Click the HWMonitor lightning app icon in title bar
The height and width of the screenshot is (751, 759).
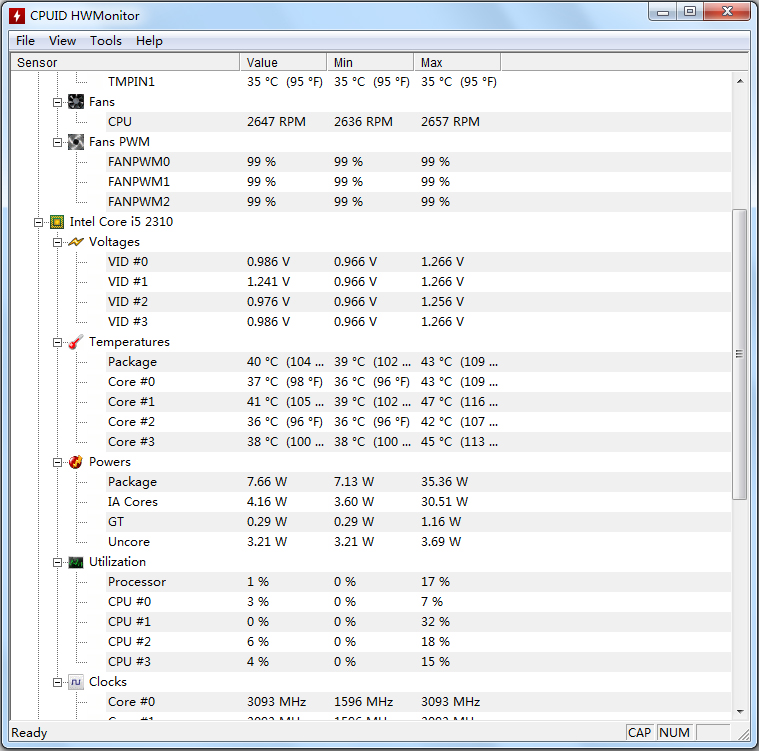coord(17,15)
